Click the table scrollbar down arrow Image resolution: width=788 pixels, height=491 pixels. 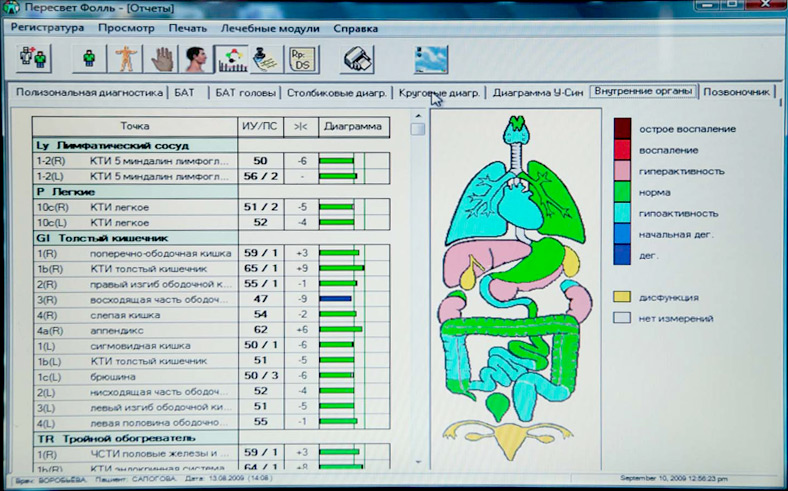click(418, 461)
